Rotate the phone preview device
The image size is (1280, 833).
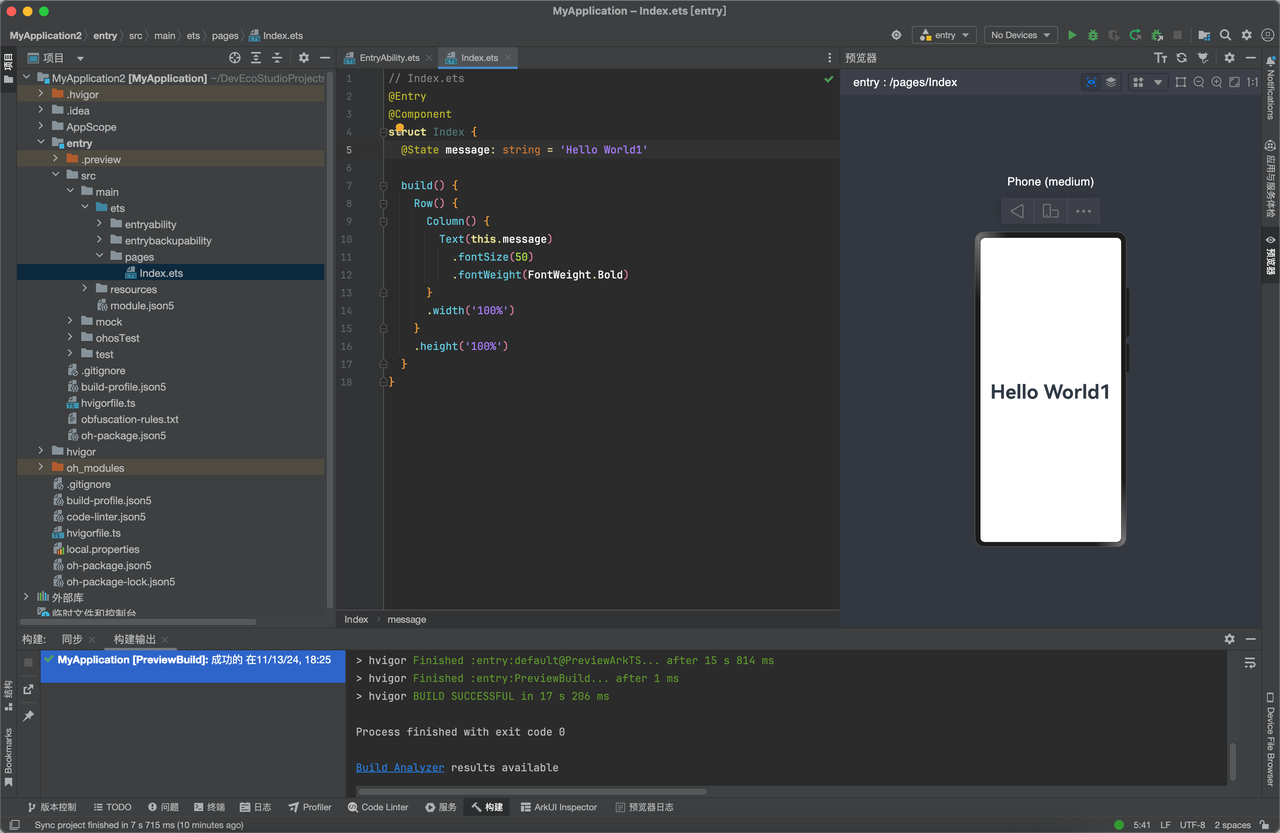(x=1050, y=210)
